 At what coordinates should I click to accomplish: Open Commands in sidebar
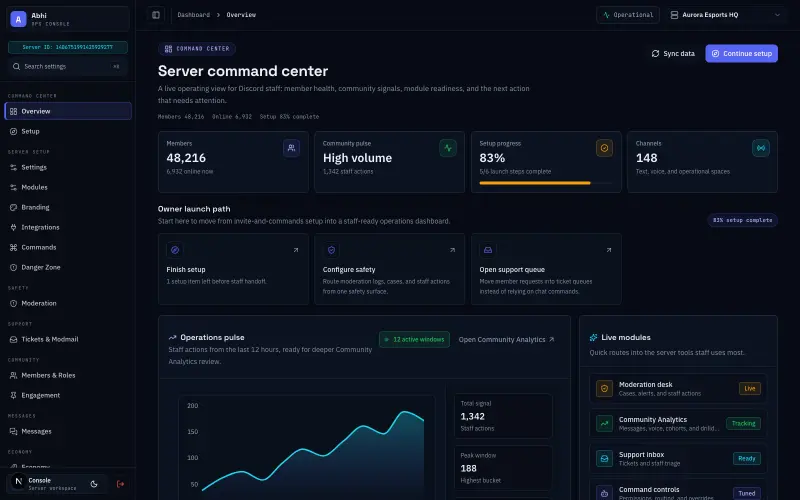[68, 247]
